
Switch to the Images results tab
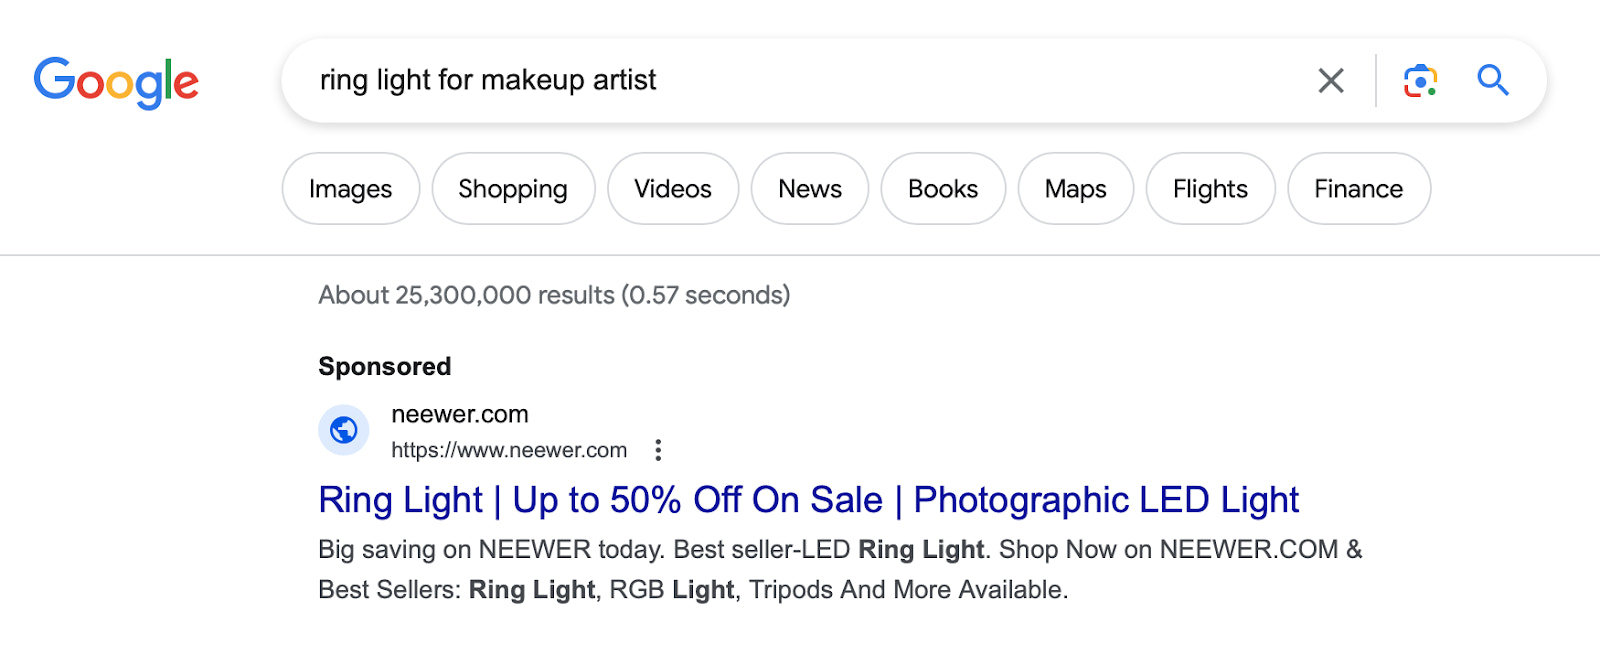click(x=350, y=188)
